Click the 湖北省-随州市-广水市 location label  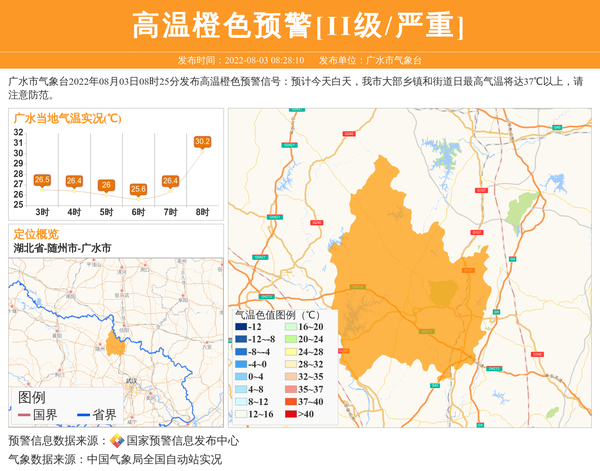tap(62, 247)
